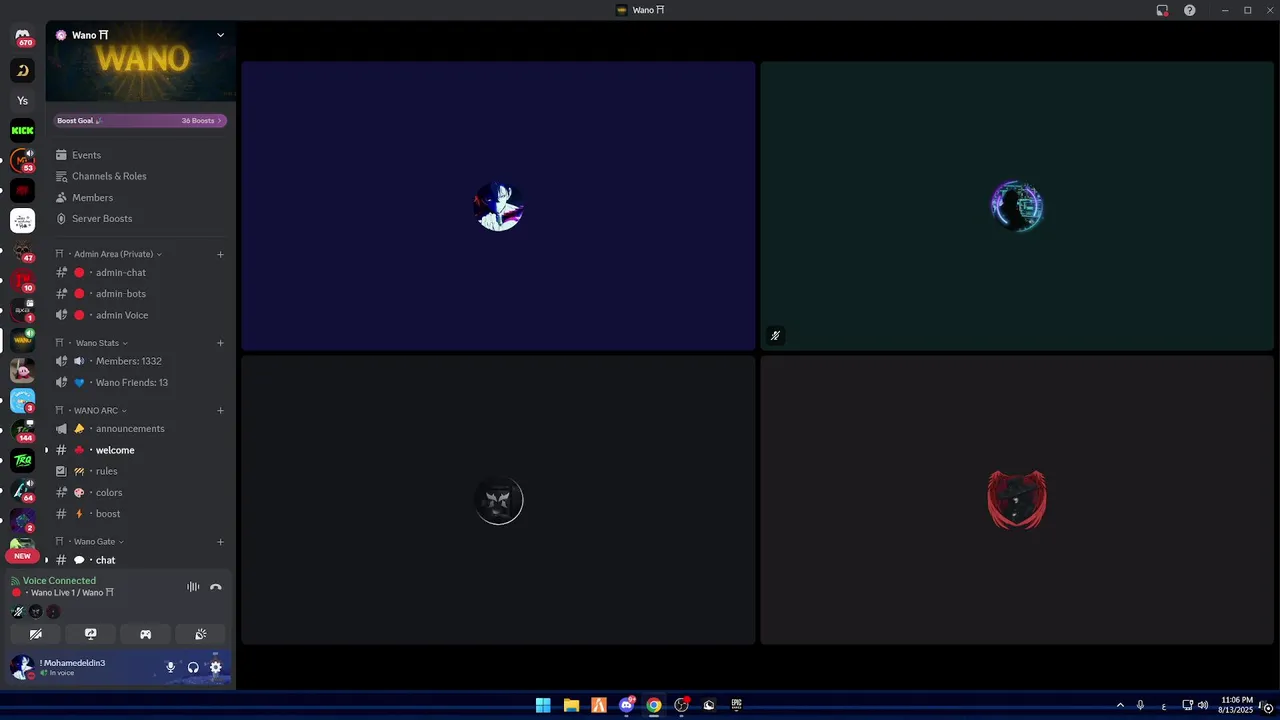Open the Help question mark icon
This screenshot has width=1280, height=720.
click(1190, 10)
